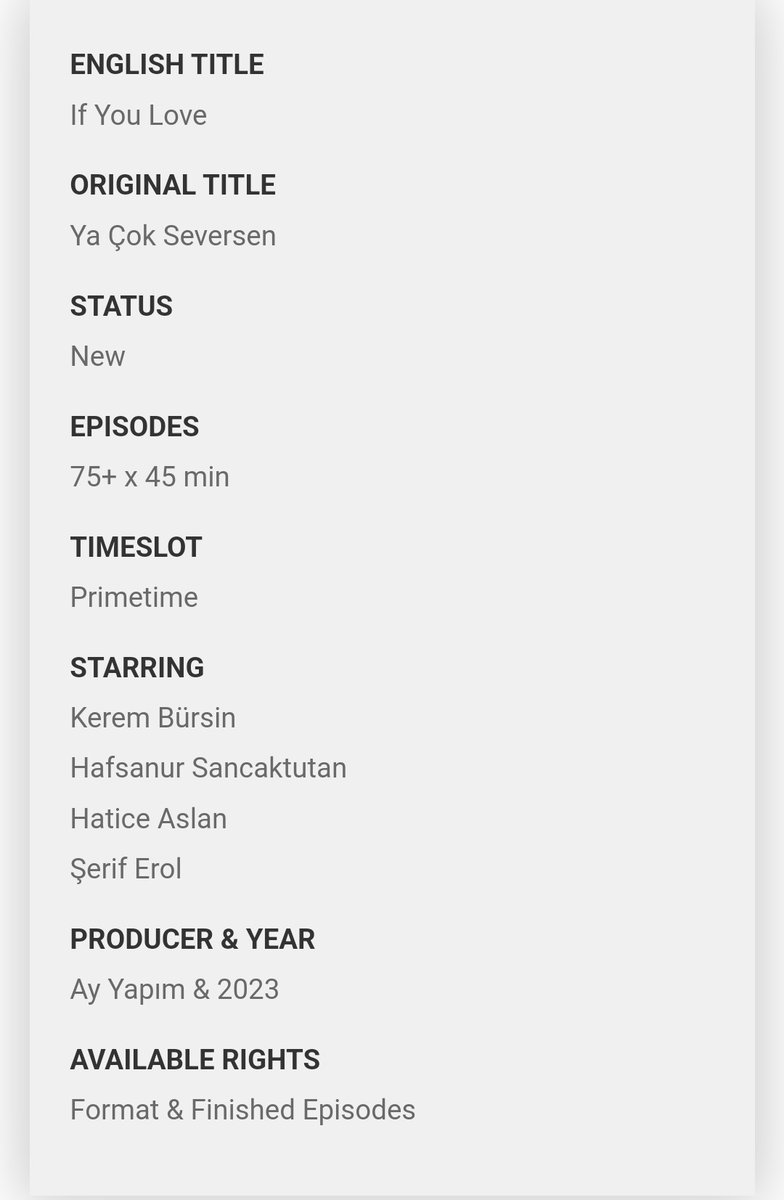Open the Kerem Bürsin cast name

[153, 718]
